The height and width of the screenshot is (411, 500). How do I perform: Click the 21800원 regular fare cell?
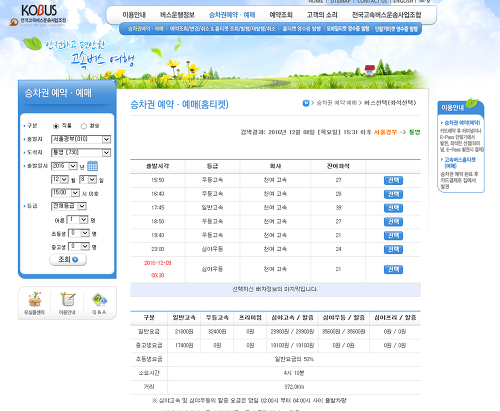pos(184,332)
